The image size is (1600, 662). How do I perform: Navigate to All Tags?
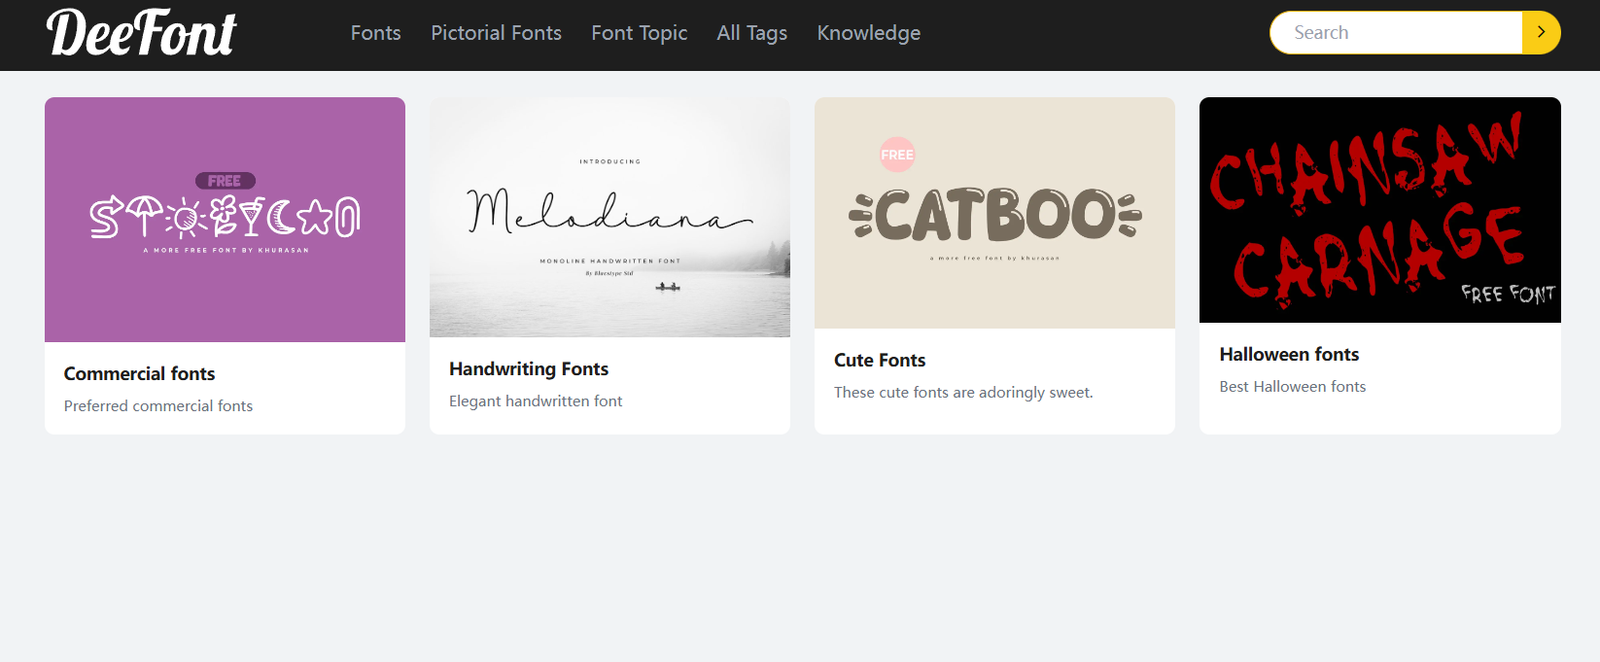(x=752, y=33)
